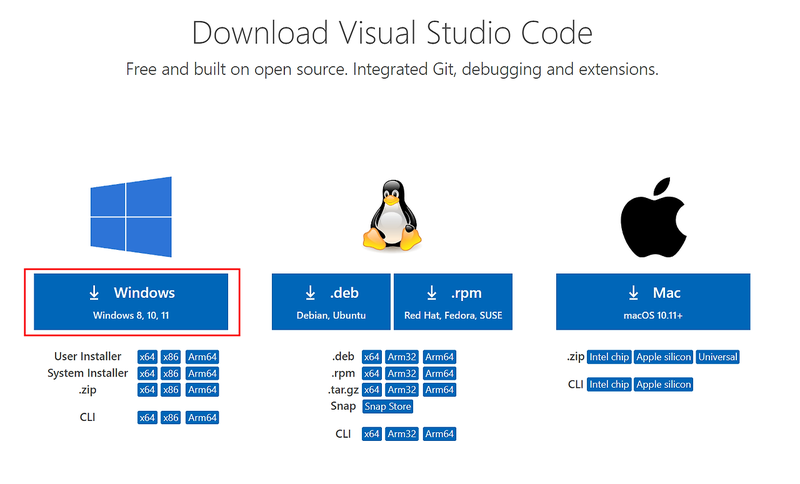
Task: Click the 'System Installer' label
Action: click(x=88, y=373)
